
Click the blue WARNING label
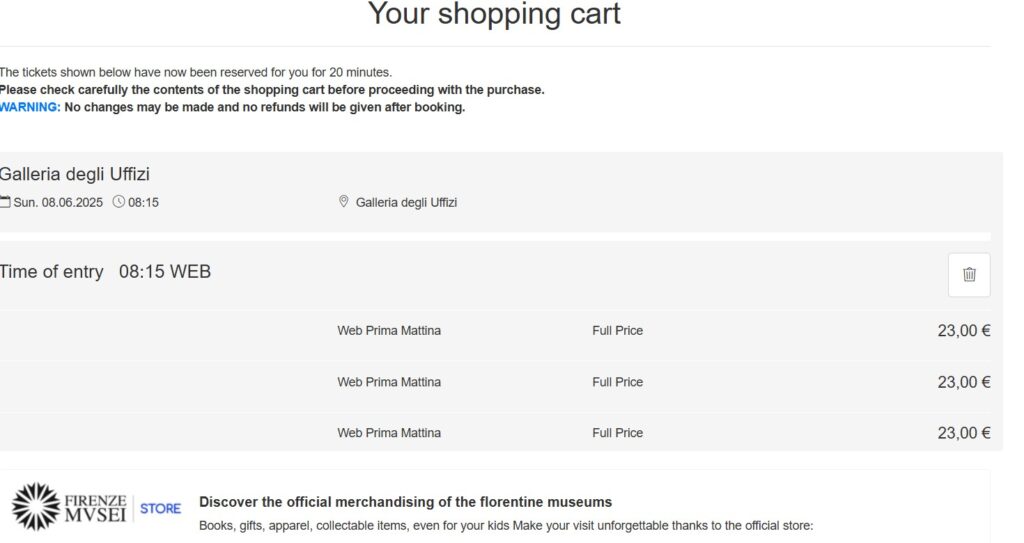pos(30,107)
